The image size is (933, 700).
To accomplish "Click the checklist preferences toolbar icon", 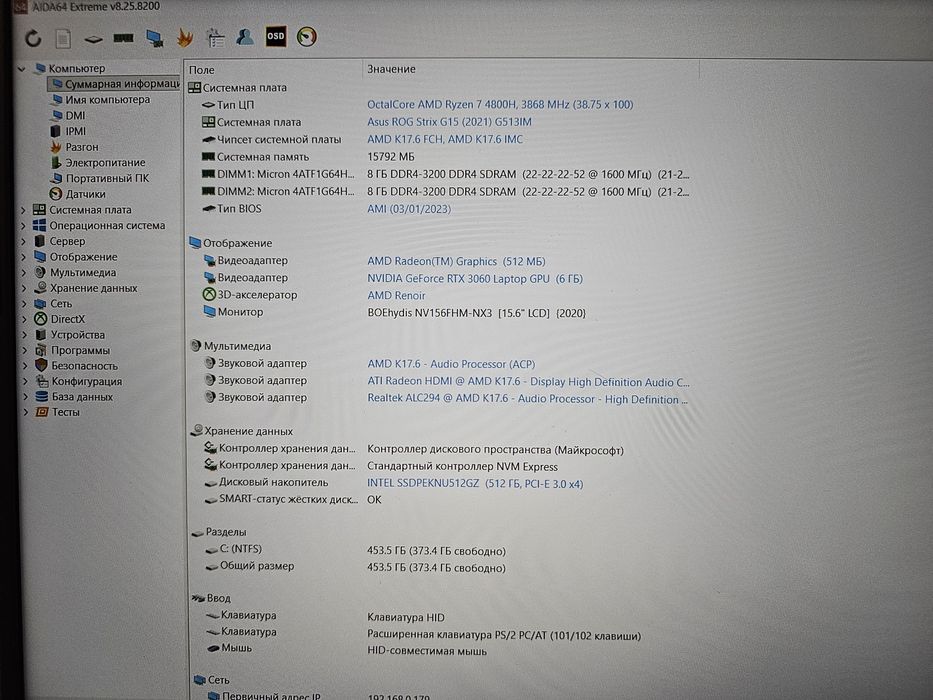I will pos(215,38).
